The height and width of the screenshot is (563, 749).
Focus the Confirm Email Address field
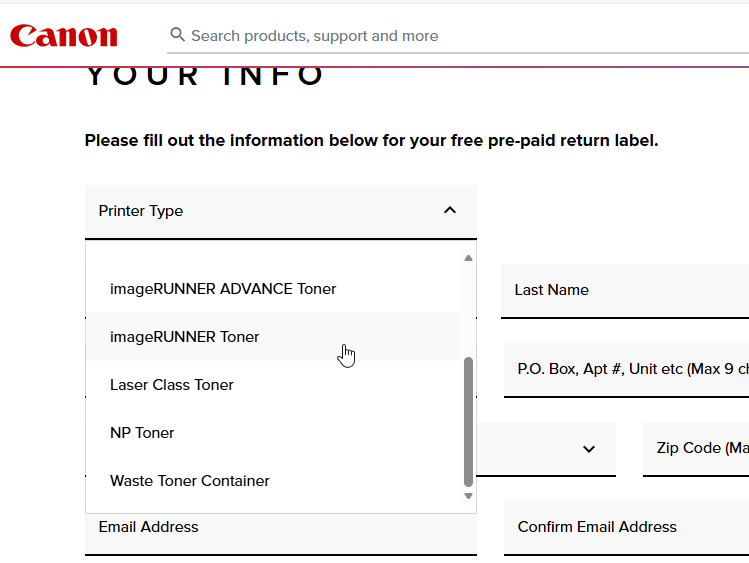coord(627,527)
